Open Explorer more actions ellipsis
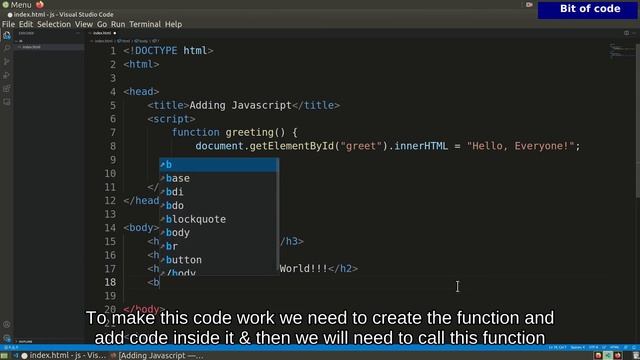Image resolution: width=640 pixels, height=360 pixels. 78,33
